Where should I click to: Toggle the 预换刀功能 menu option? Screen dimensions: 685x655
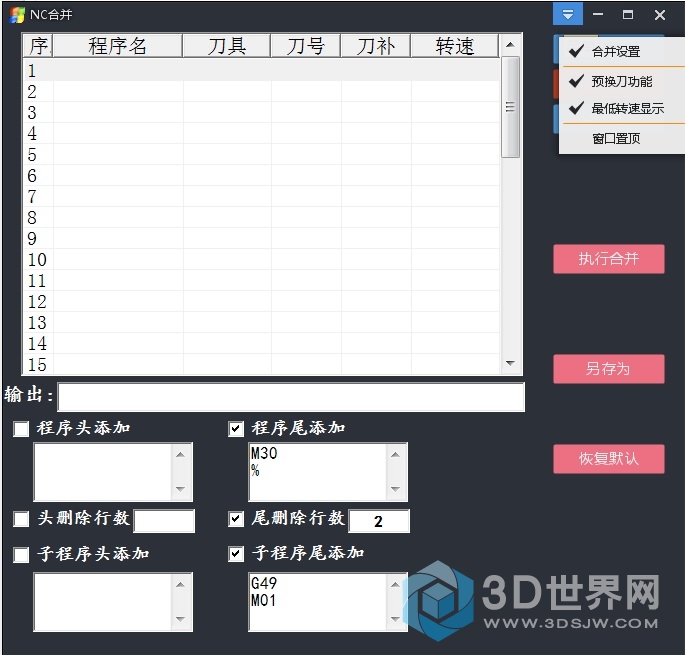coord(622,81)
